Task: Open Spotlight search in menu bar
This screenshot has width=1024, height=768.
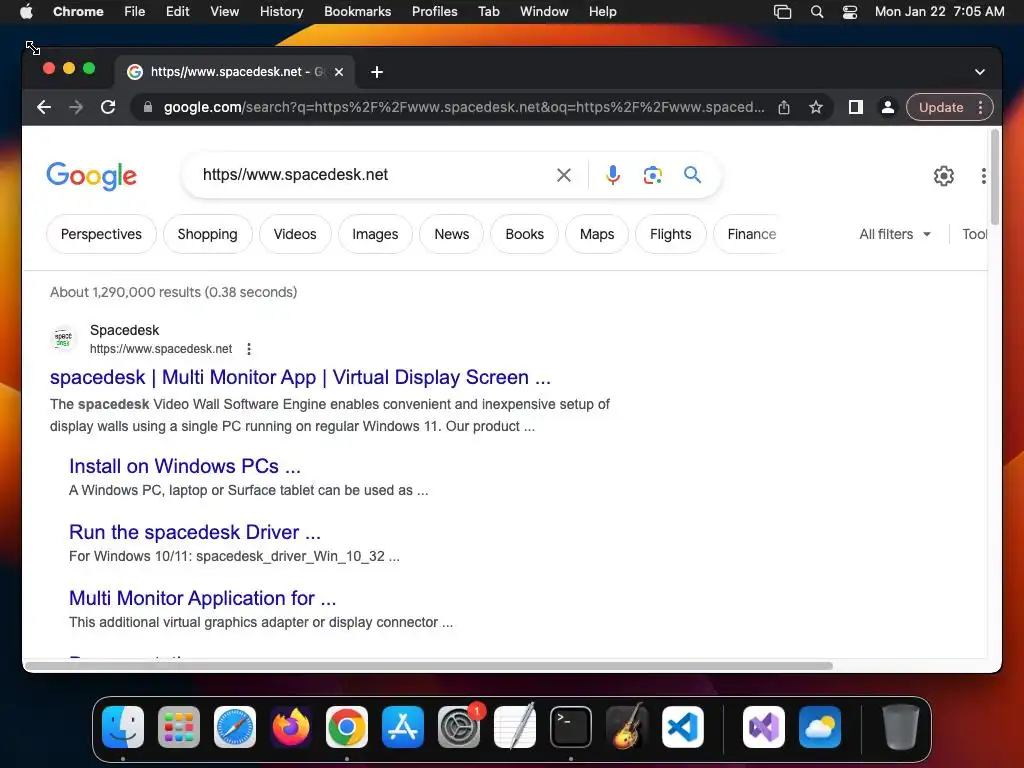Action: click(816, 12)
